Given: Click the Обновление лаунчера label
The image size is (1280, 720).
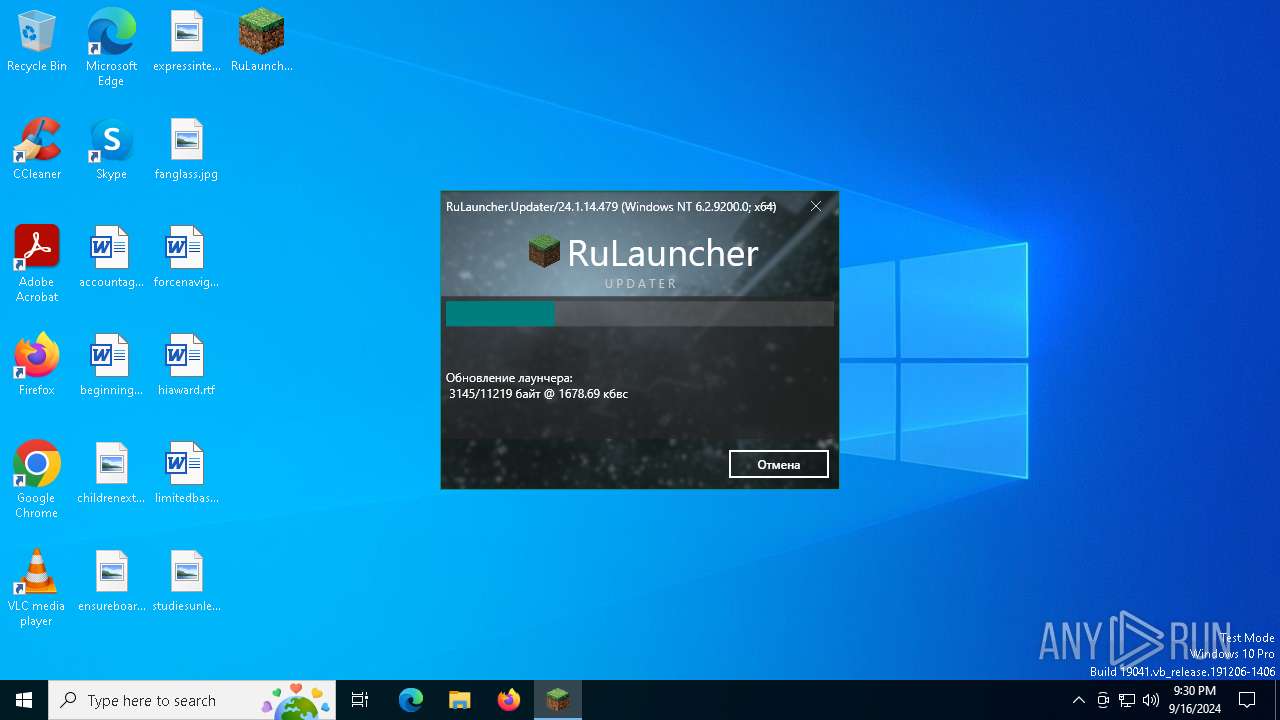Looking at the screenshot, I should 509,378.
